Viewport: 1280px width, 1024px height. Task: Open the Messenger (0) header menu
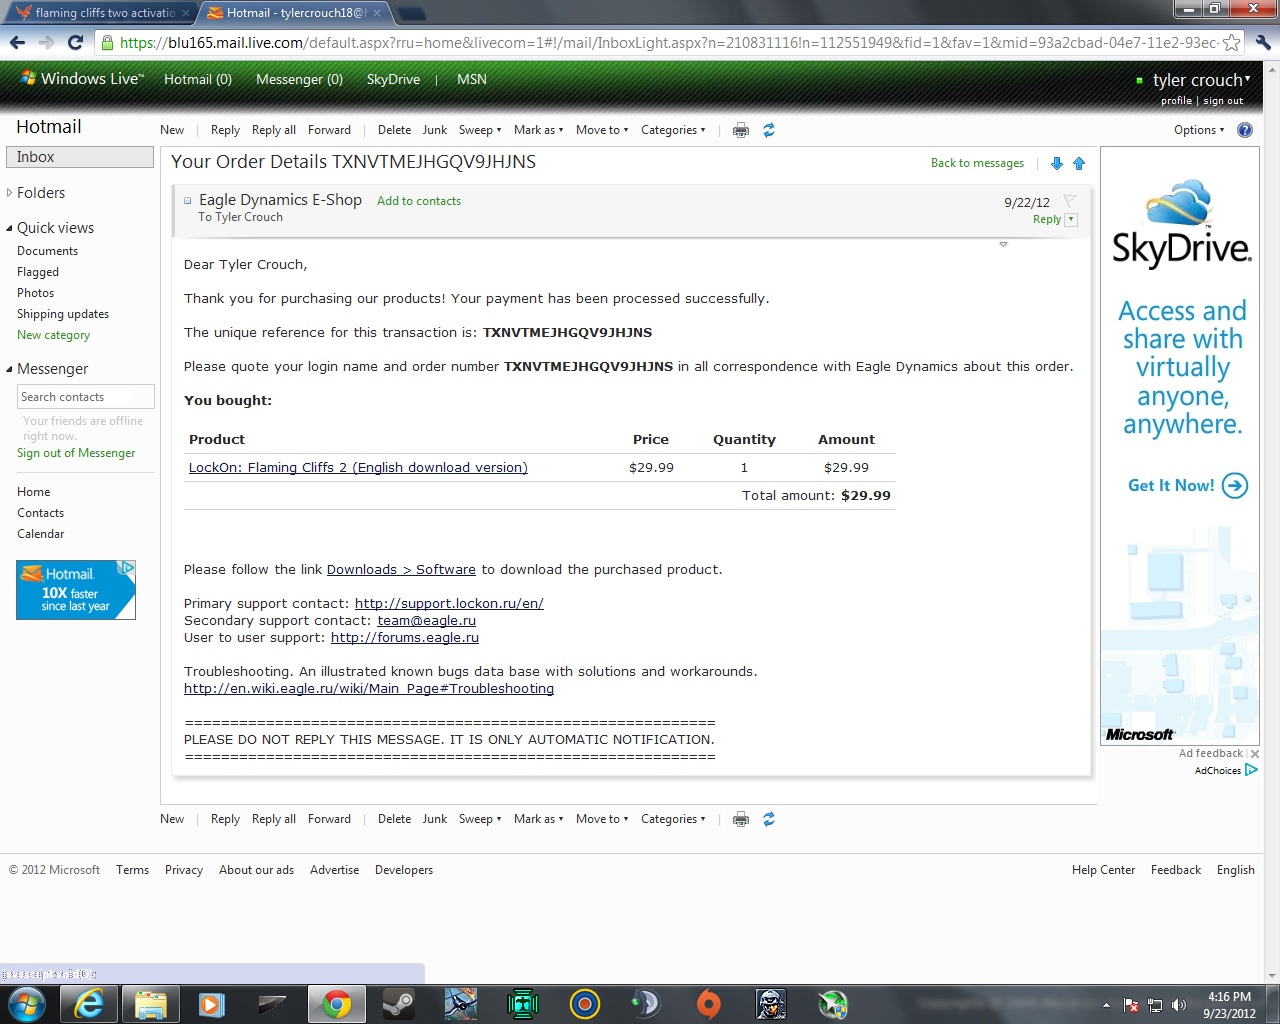click(299, 79)
